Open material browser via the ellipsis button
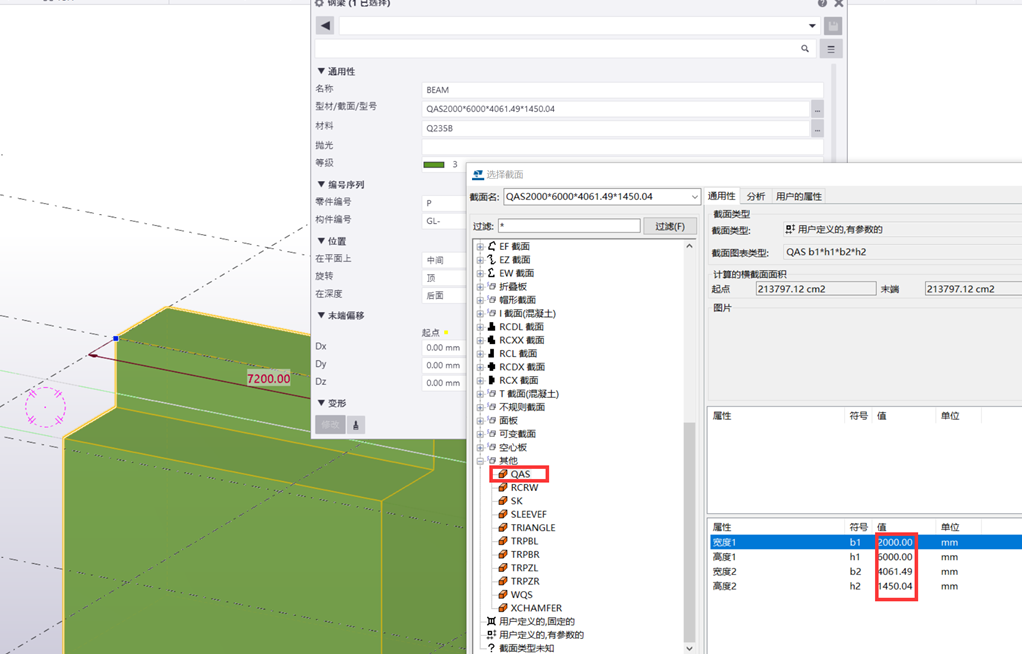This screenshot has width=1022, height=654. click(817, 129)
